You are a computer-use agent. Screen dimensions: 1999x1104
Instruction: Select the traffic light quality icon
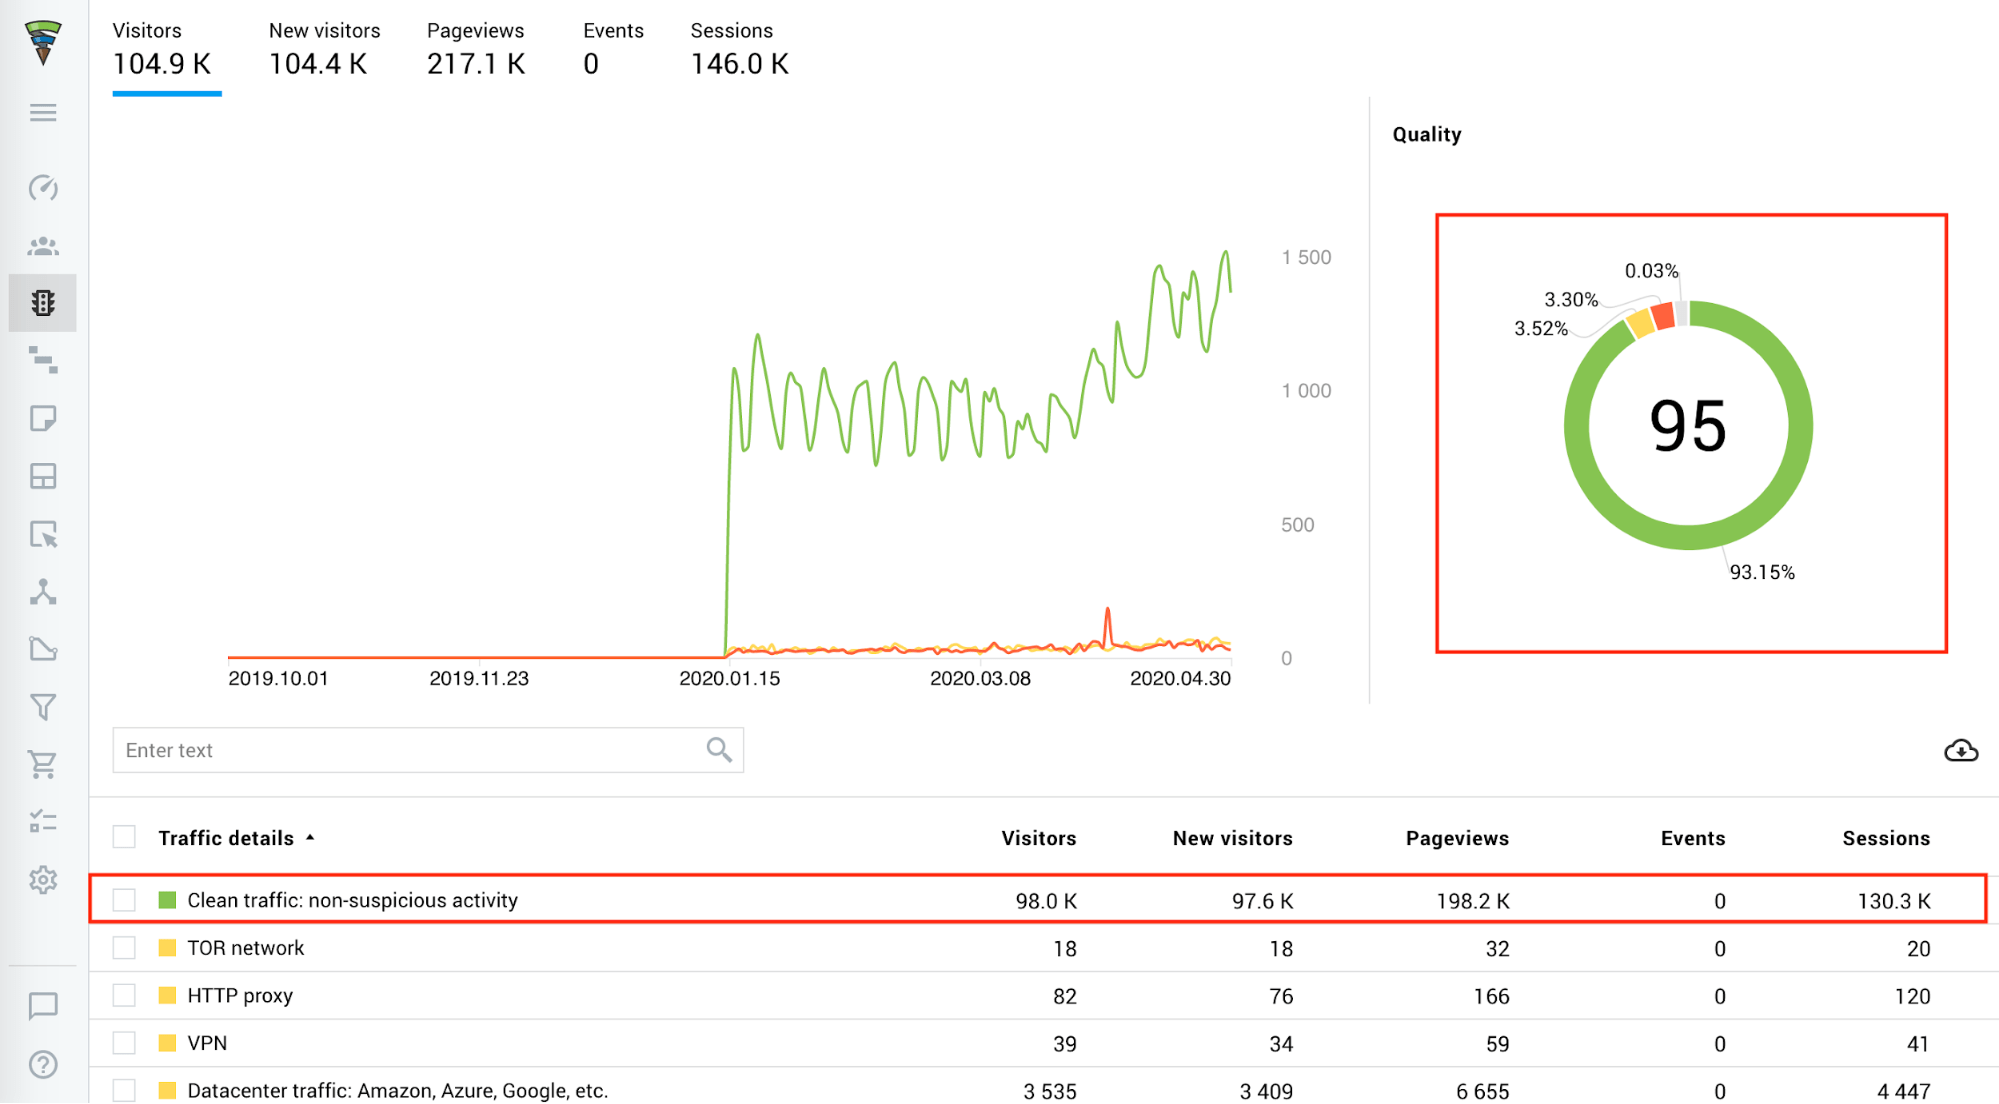pos(43,303)
